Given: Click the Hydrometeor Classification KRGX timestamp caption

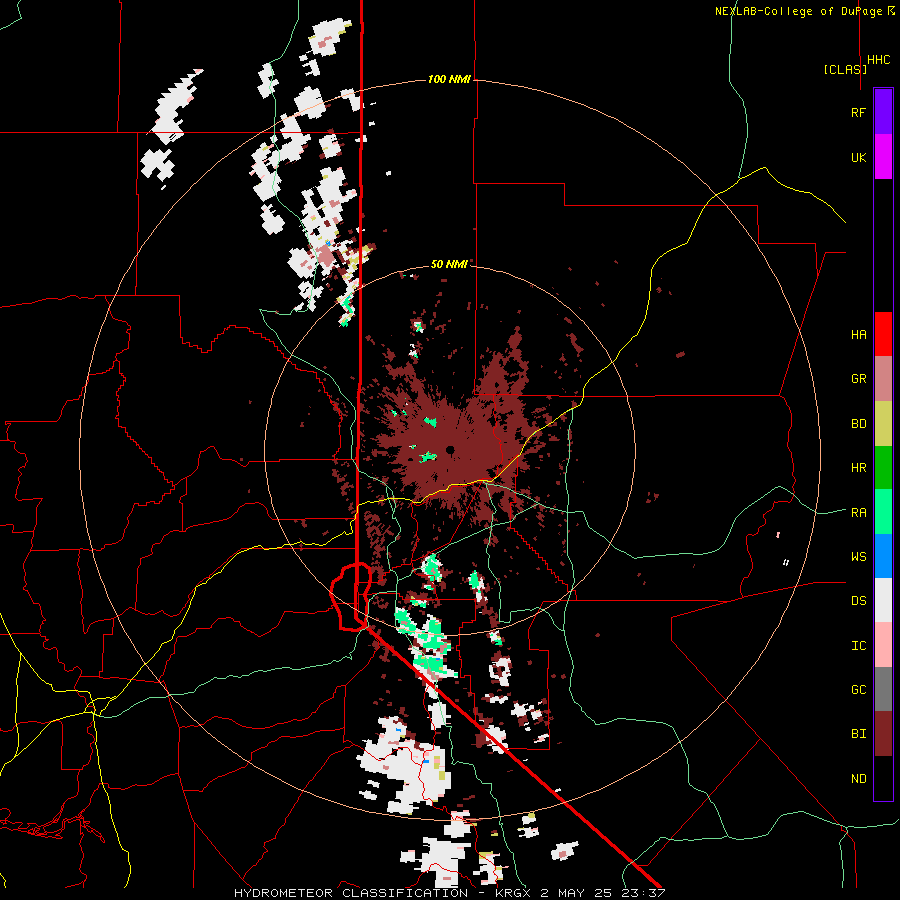Looking at the screenshot, I should pos(449,893).
